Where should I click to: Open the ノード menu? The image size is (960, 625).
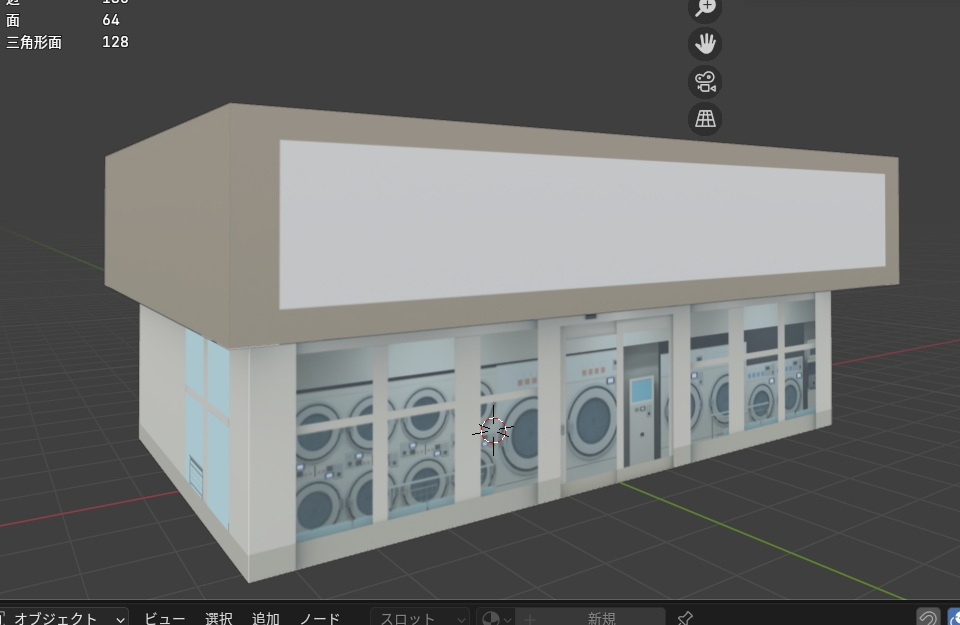tap(320, 618)
